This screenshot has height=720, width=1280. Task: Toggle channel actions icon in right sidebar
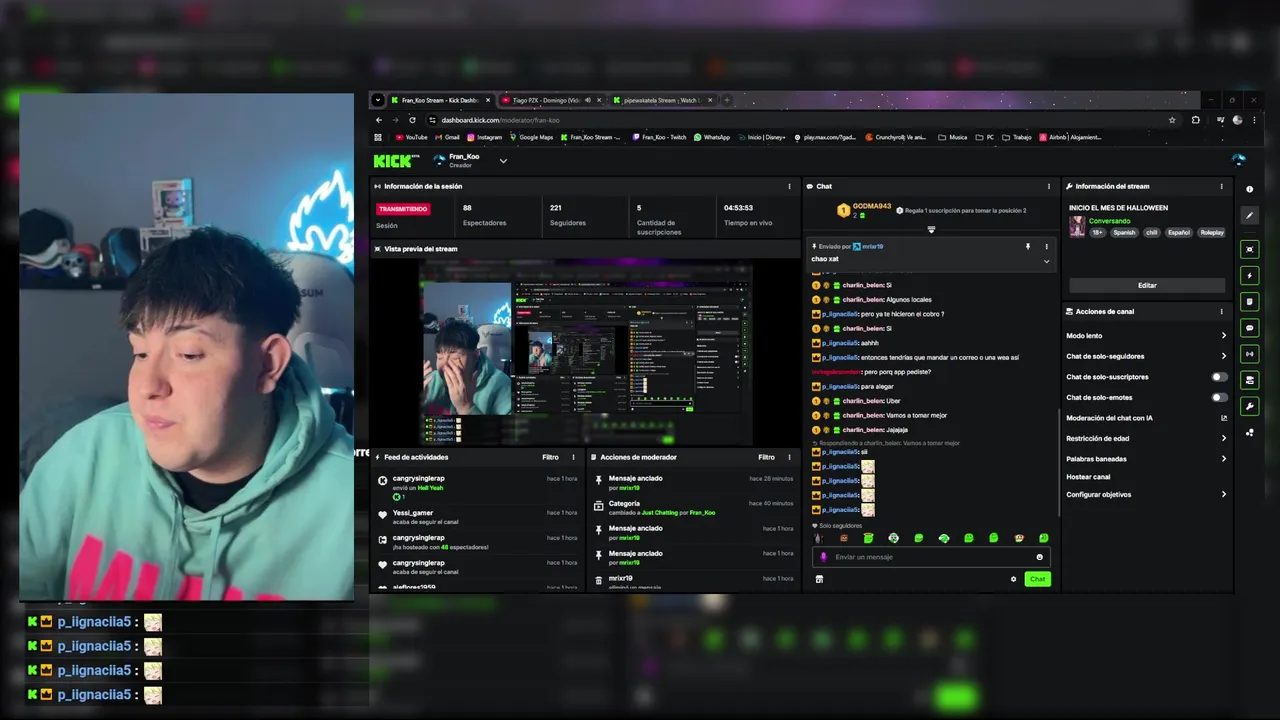[x=1249, y=380]
